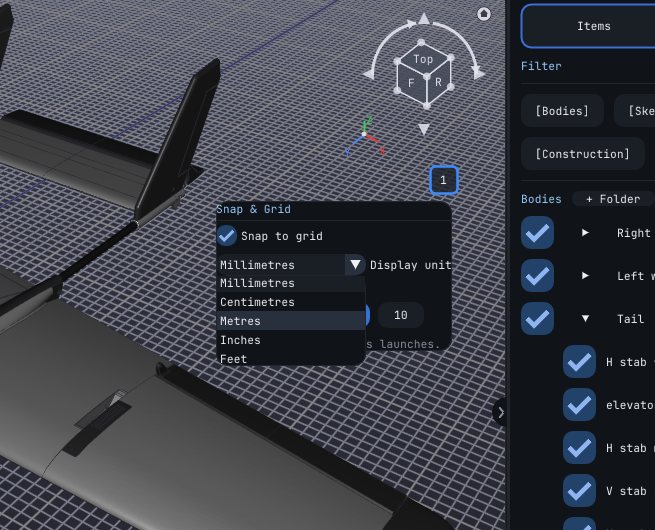The width and height of the screenshot is (655, 530).
Task: Toggle visibility of the elevator body
Action: click(579, 405)
